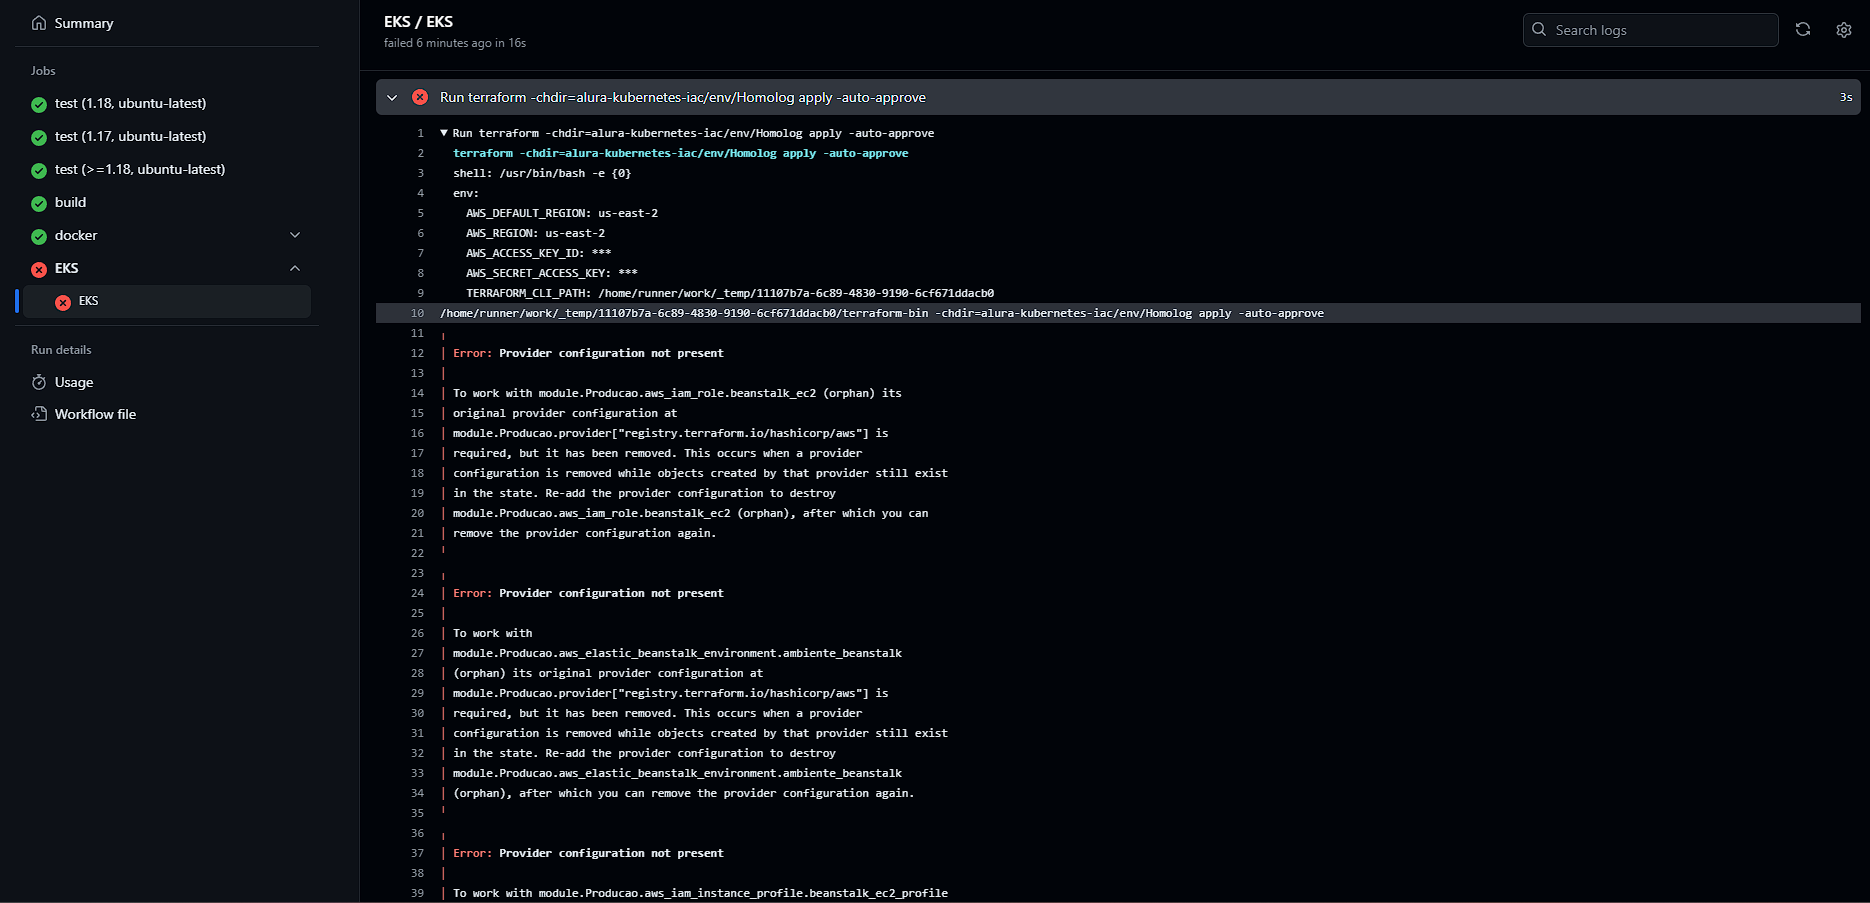Click the 'To work with' line 26
The width and height of the screenshot is (1870, 903).
tap(493, 633)
